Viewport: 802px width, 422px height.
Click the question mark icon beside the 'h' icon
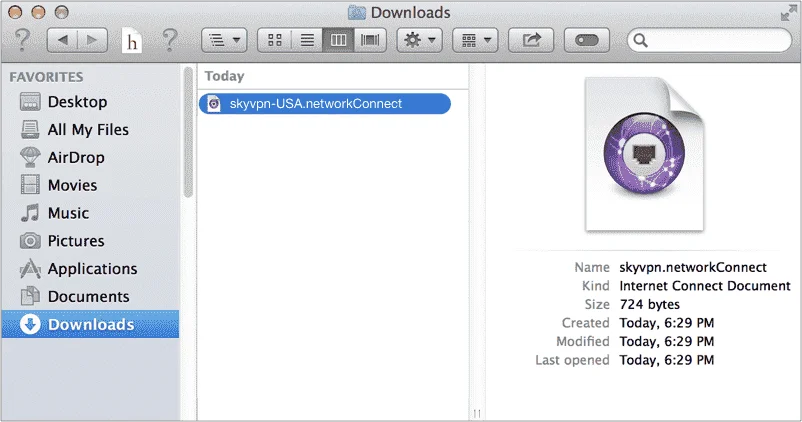pyautogui.click(x=170, y=40)
